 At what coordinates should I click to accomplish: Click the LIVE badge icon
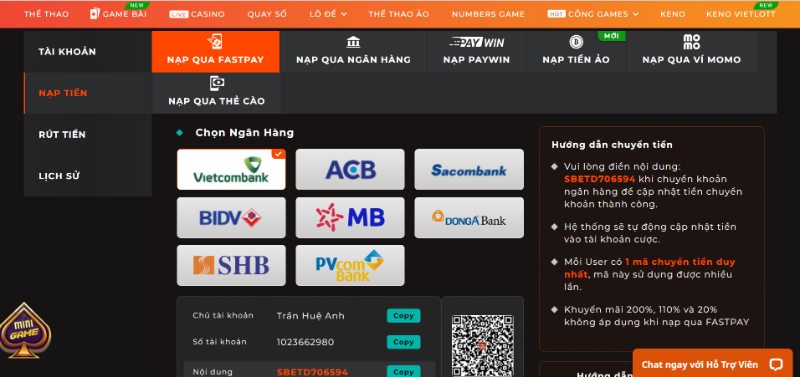click(179, 14)
